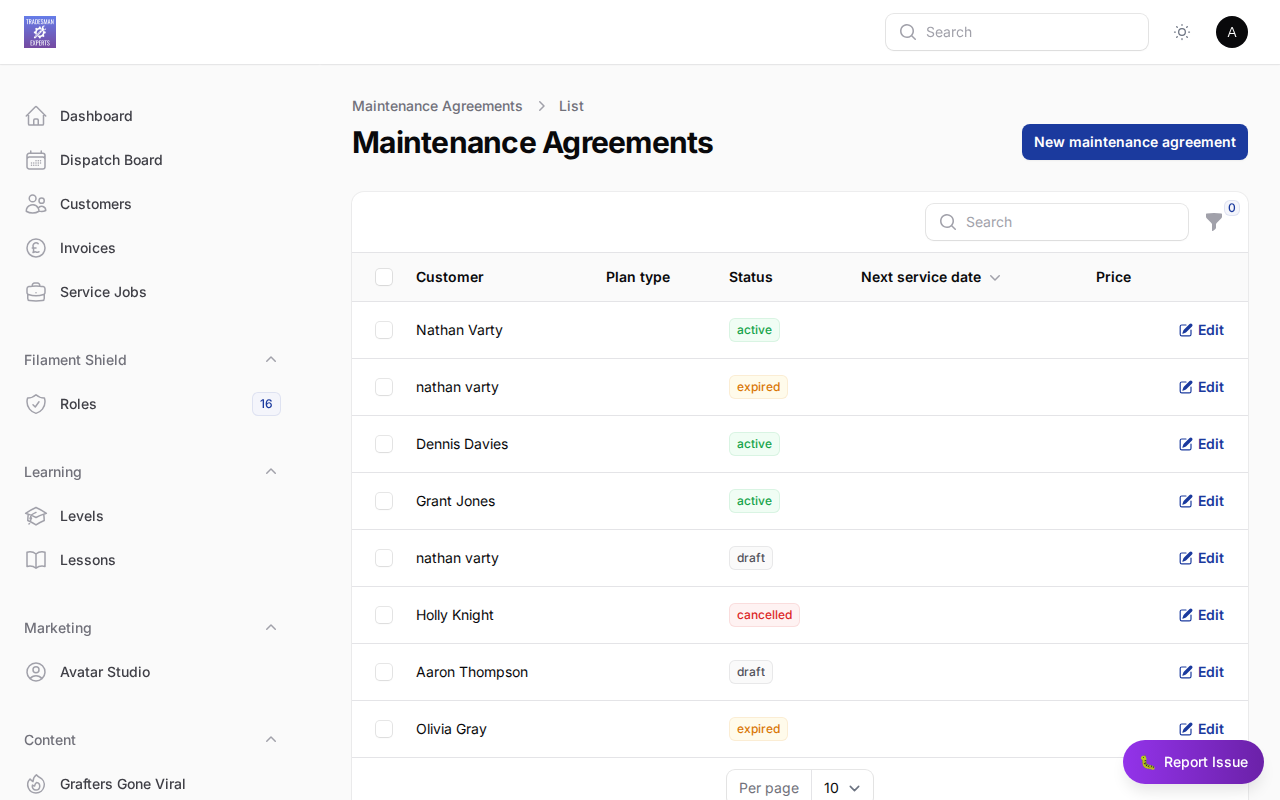Collapse the Filament Shield section
The image size is (1280, 800).
[x=271, y=359]
